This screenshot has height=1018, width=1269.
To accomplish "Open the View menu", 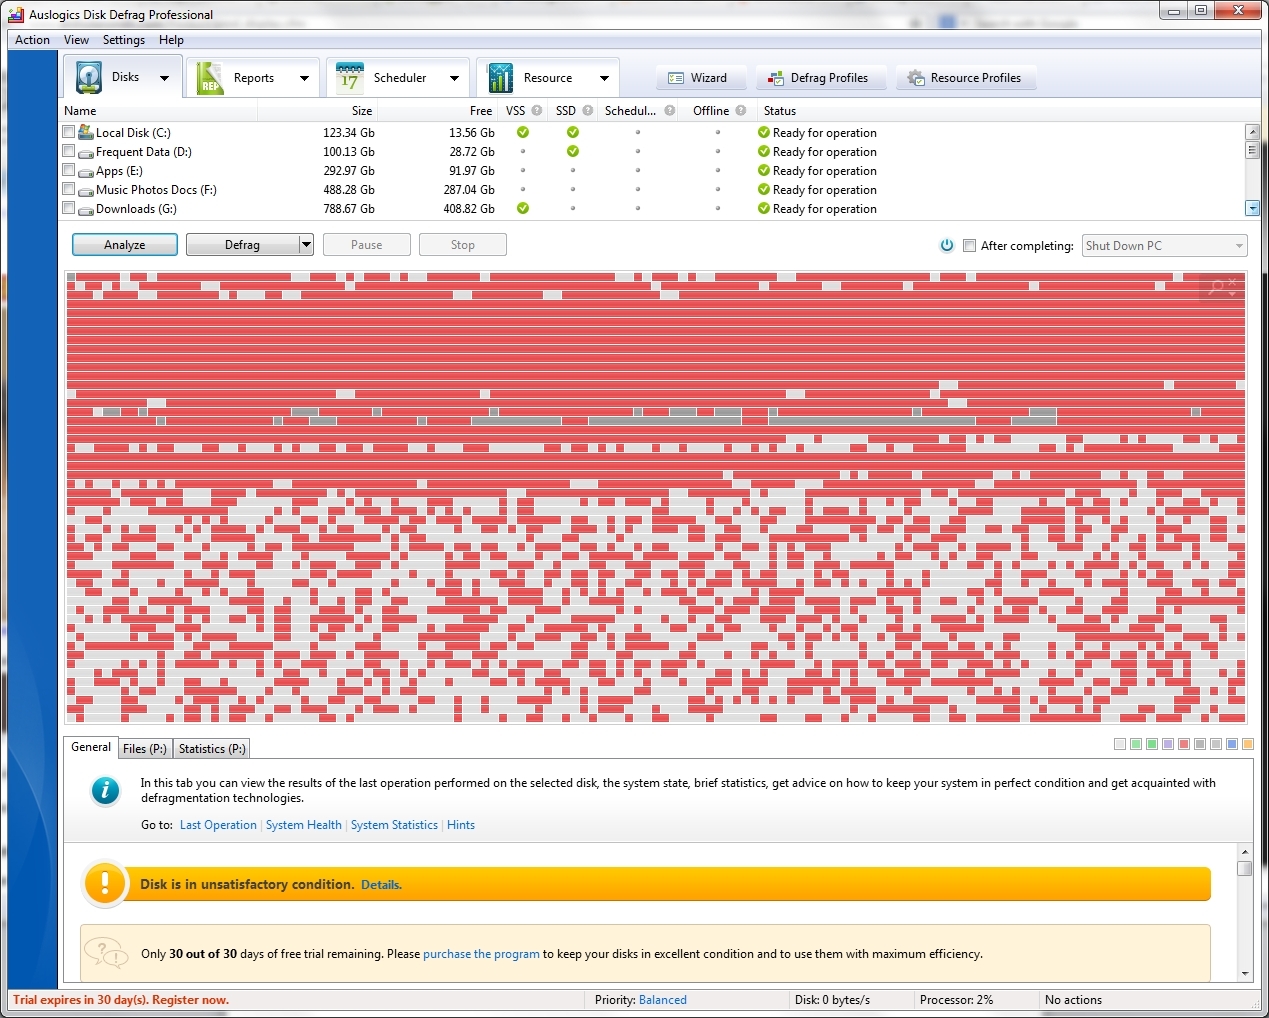I will (x=76, y=40).
